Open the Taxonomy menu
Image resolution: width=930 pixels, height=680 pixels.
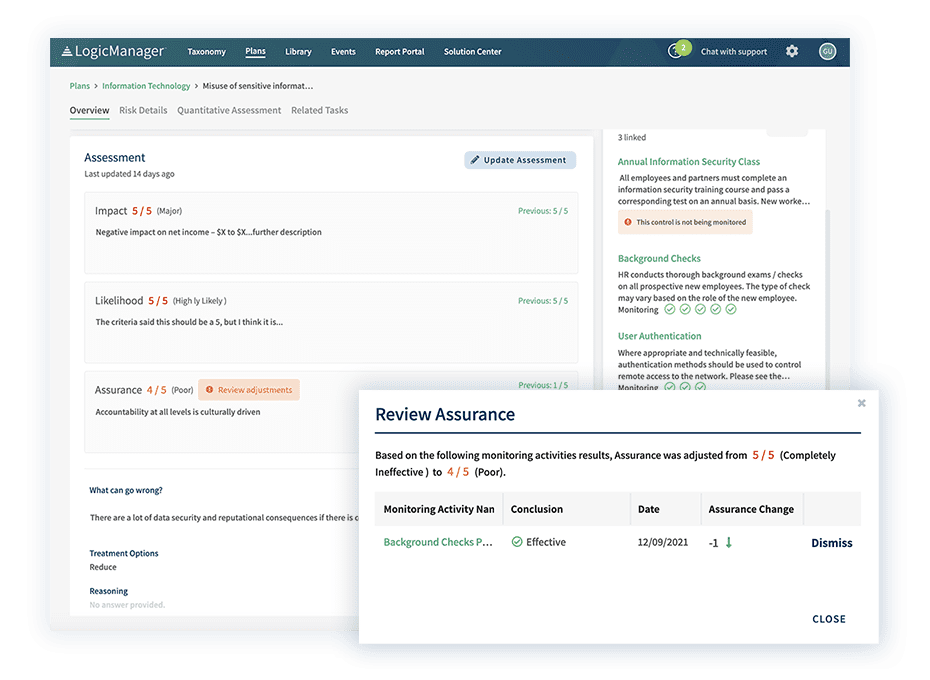(x=206, y=52)
